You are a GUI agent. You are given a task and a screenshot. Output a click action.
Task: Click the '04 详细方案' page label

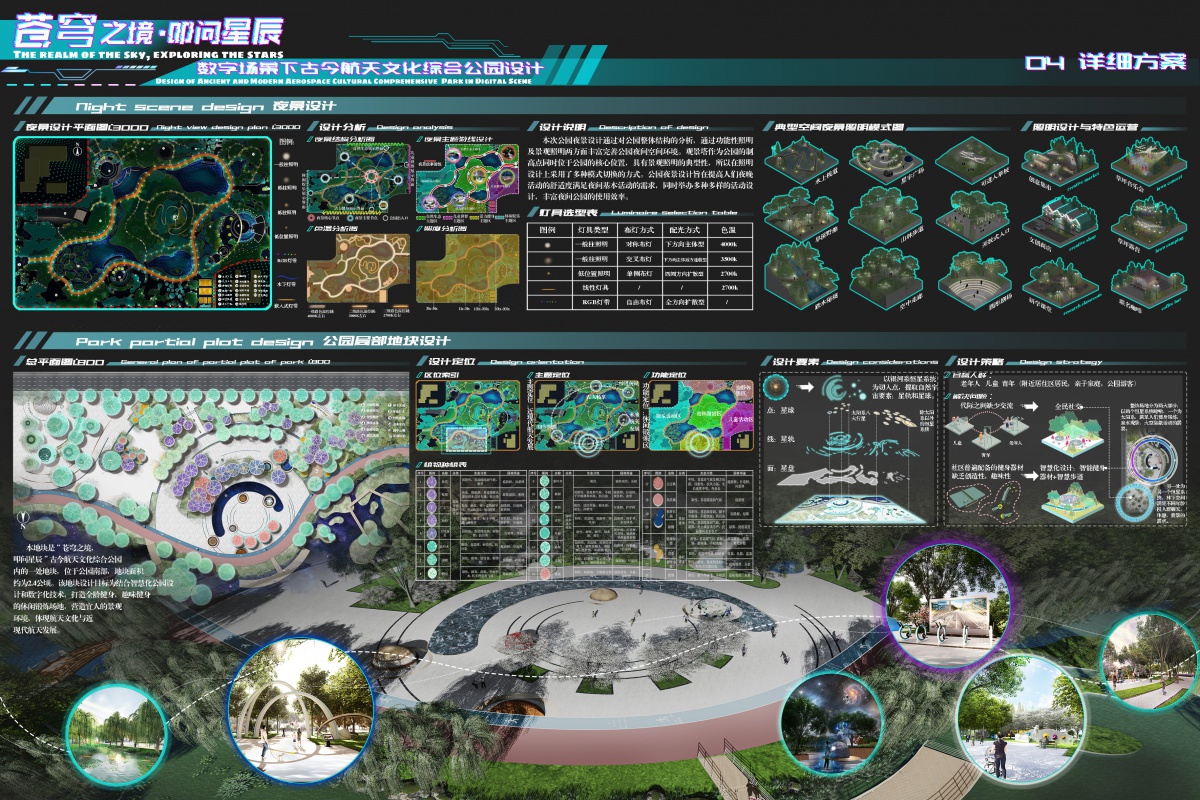pyautogui.click(x=1106, y=62)
